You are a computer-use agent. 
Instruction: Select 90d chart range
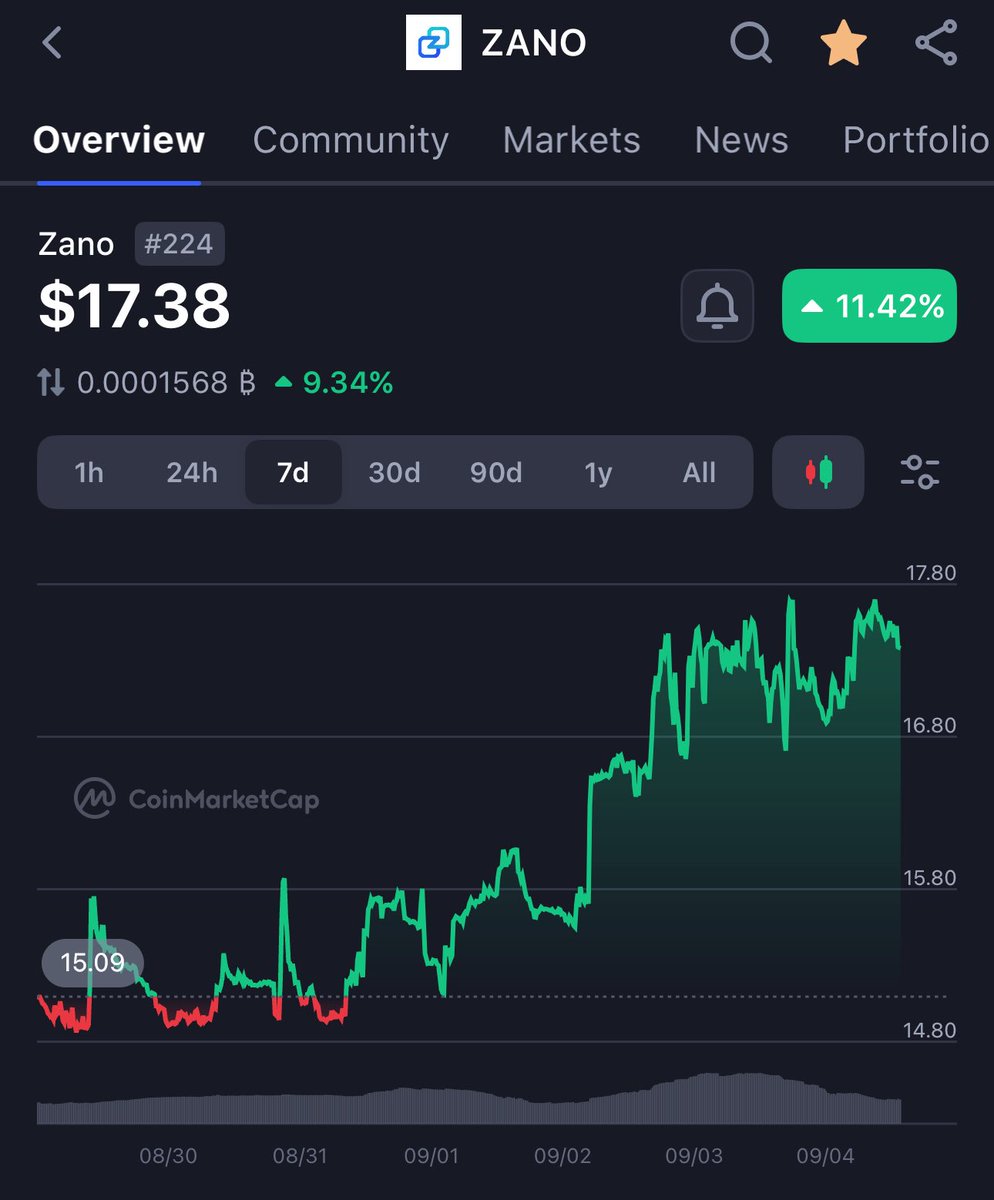coord(496,472)
